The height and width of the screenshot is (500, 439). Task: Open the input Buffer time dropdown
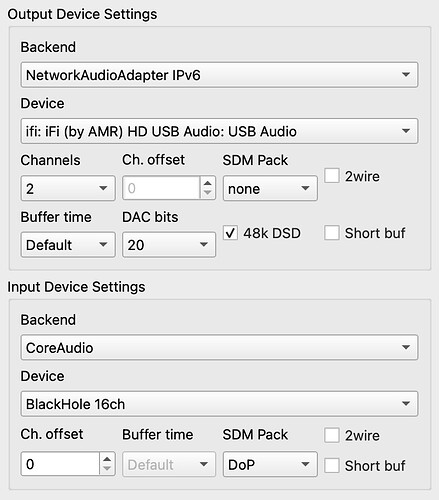(x=169, y=464)
